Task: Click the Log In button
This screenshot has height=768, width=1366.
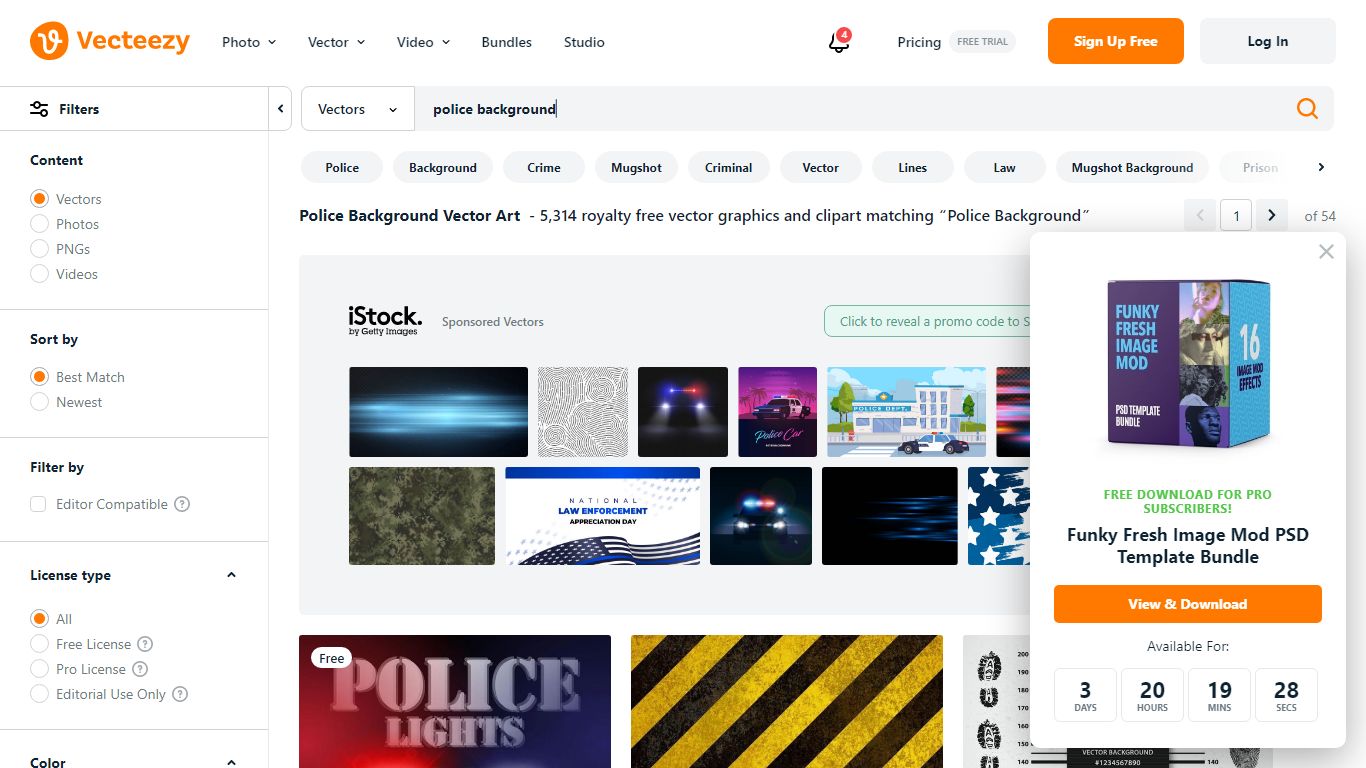Action: [1268, 41]
